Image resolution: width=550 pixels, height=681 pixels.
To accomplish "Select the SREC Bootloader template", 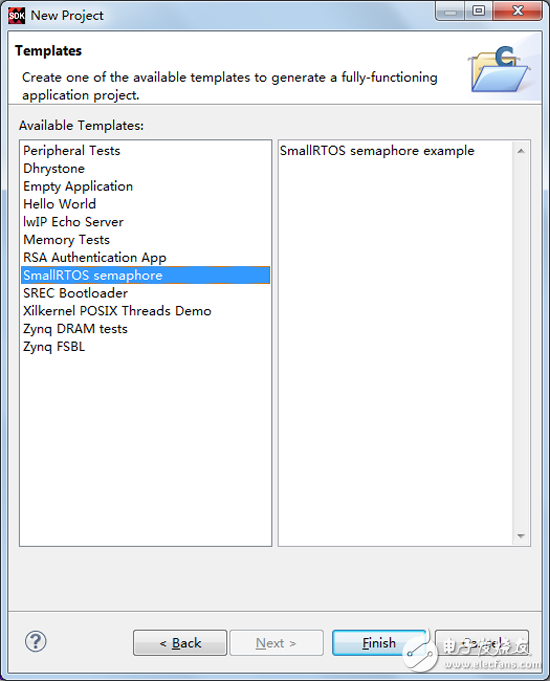I will coord(76,293).
